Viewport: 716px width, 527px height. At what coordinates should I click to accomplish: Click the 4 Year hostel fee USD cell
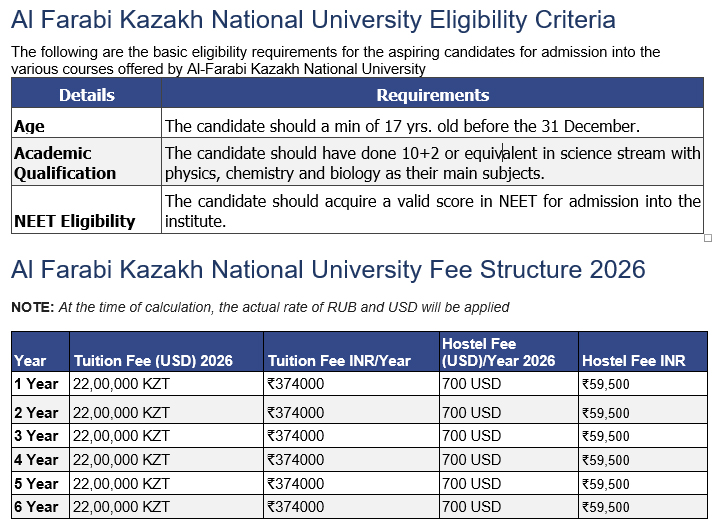(x=471, y=460)
